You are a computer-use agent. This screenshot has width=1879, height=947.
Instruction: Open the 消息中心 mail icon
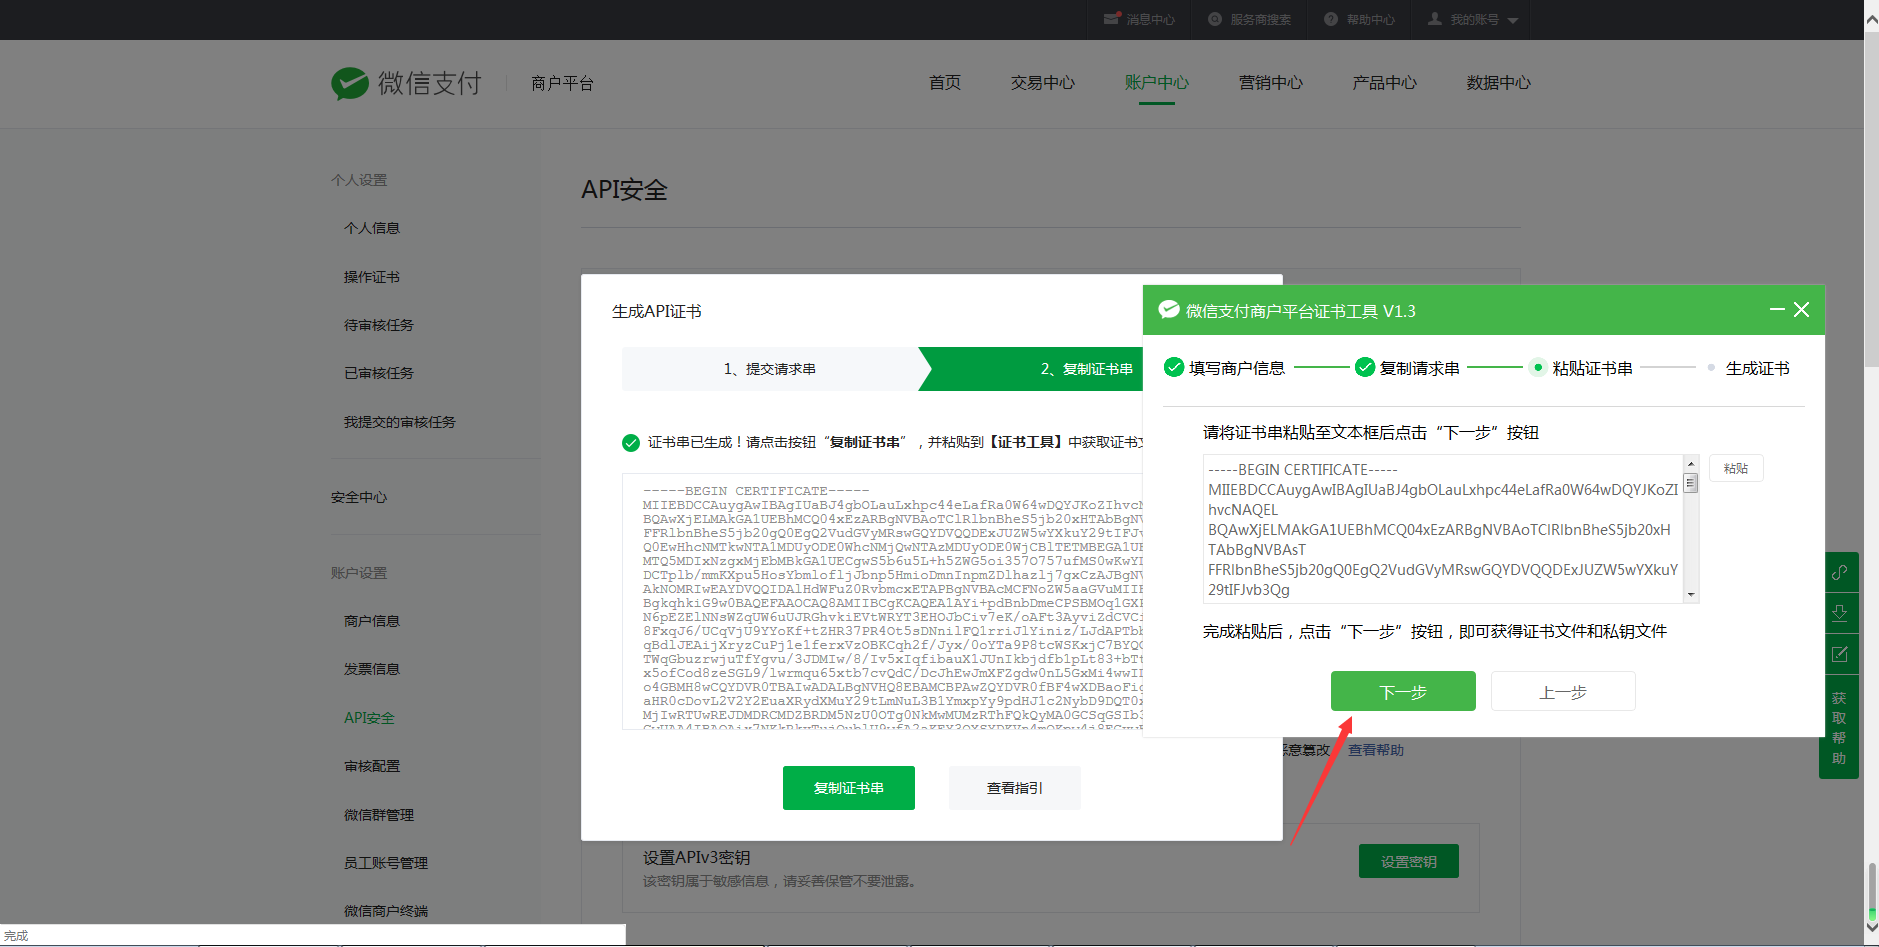[1111, 19]
